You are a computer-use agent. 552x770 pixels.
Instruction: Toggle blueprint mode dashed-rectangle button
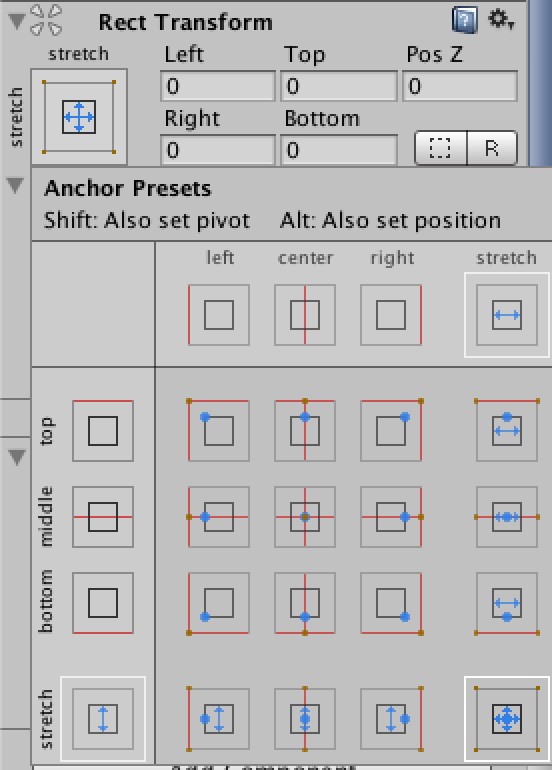[x=441, y=147]
